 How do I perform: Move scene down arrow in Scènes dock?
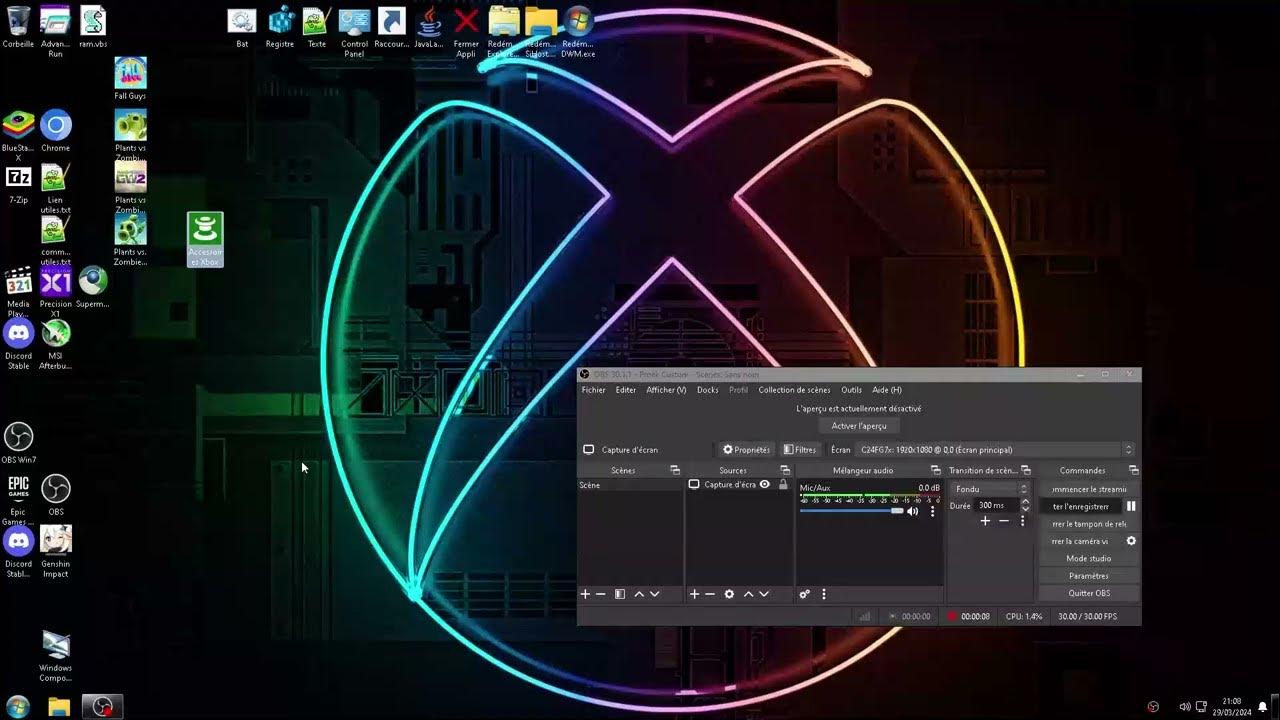tap(655, 594)
